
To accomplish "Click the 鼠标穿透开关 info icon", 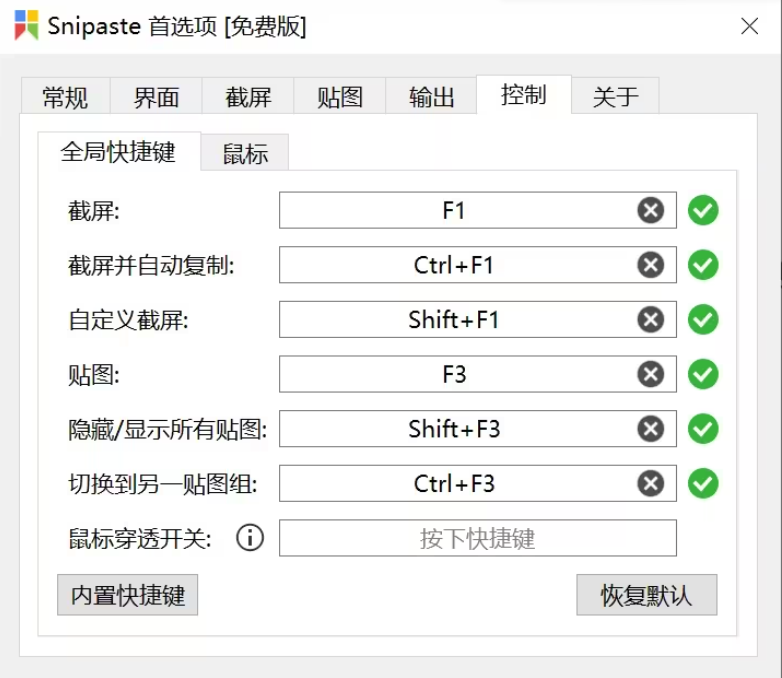I will click(x=250, y=538).
